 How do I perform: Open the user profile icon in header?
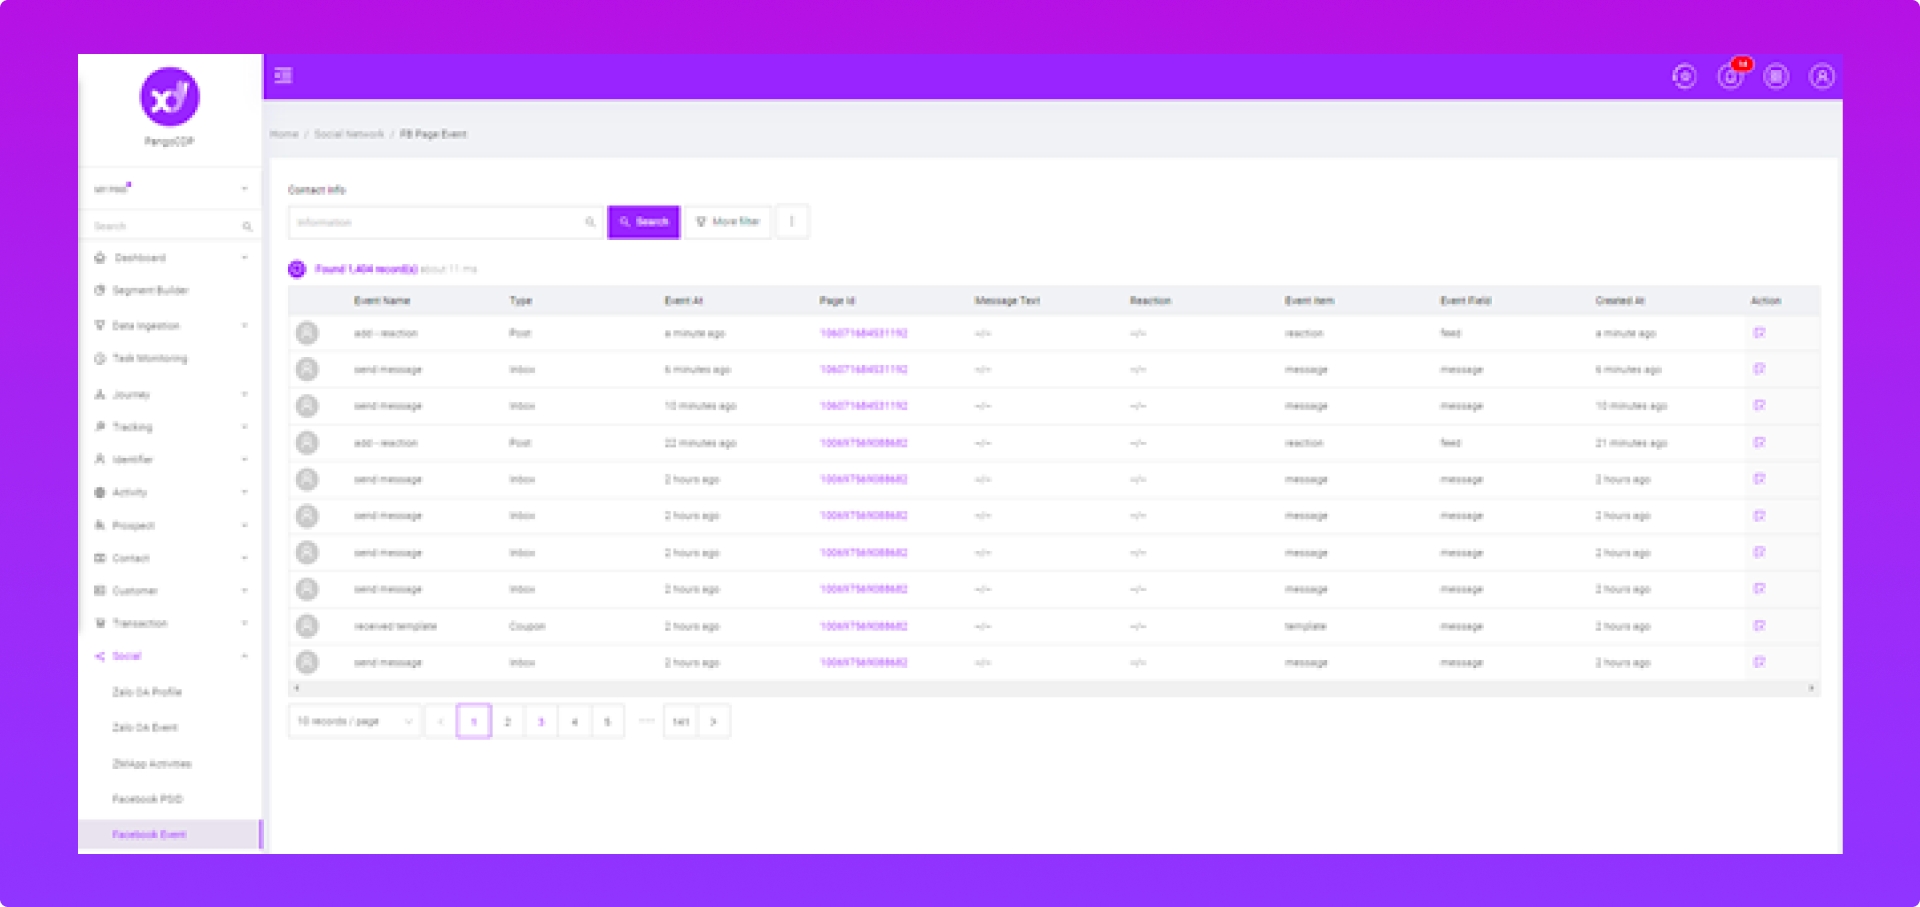point(1821,76)
